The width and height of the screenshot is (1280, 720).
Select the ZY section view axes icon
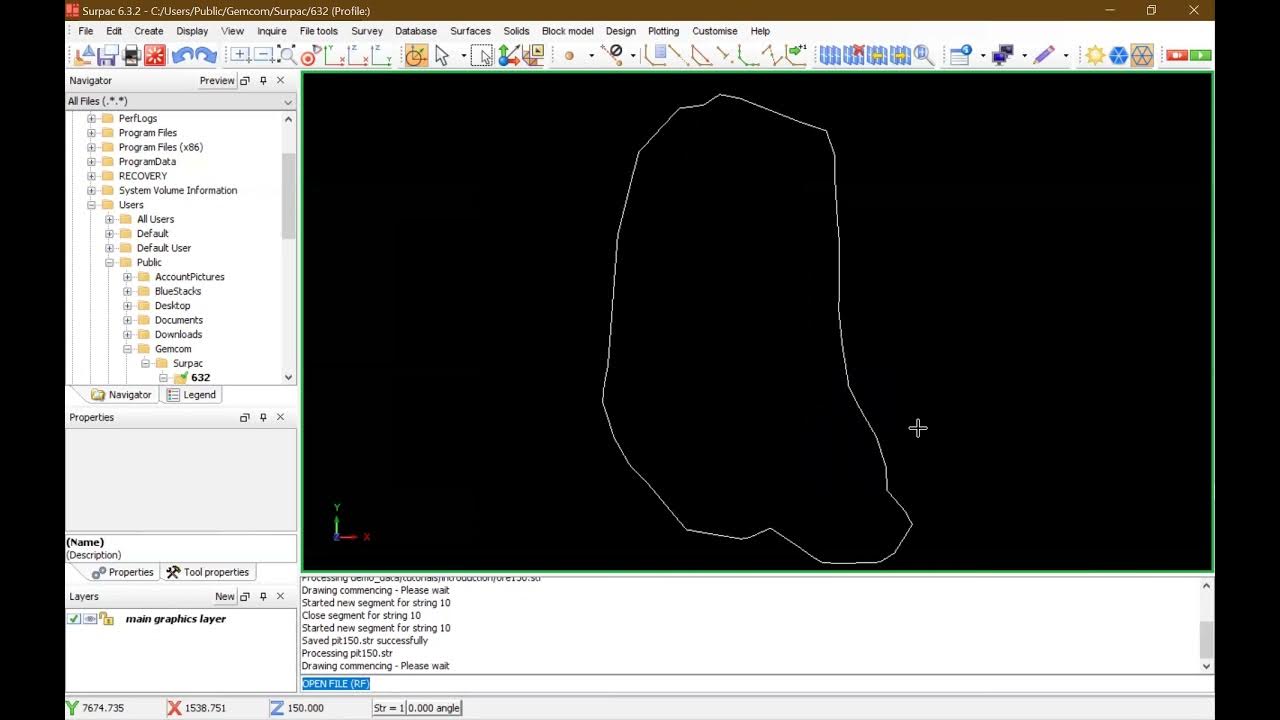coord(381,56)
